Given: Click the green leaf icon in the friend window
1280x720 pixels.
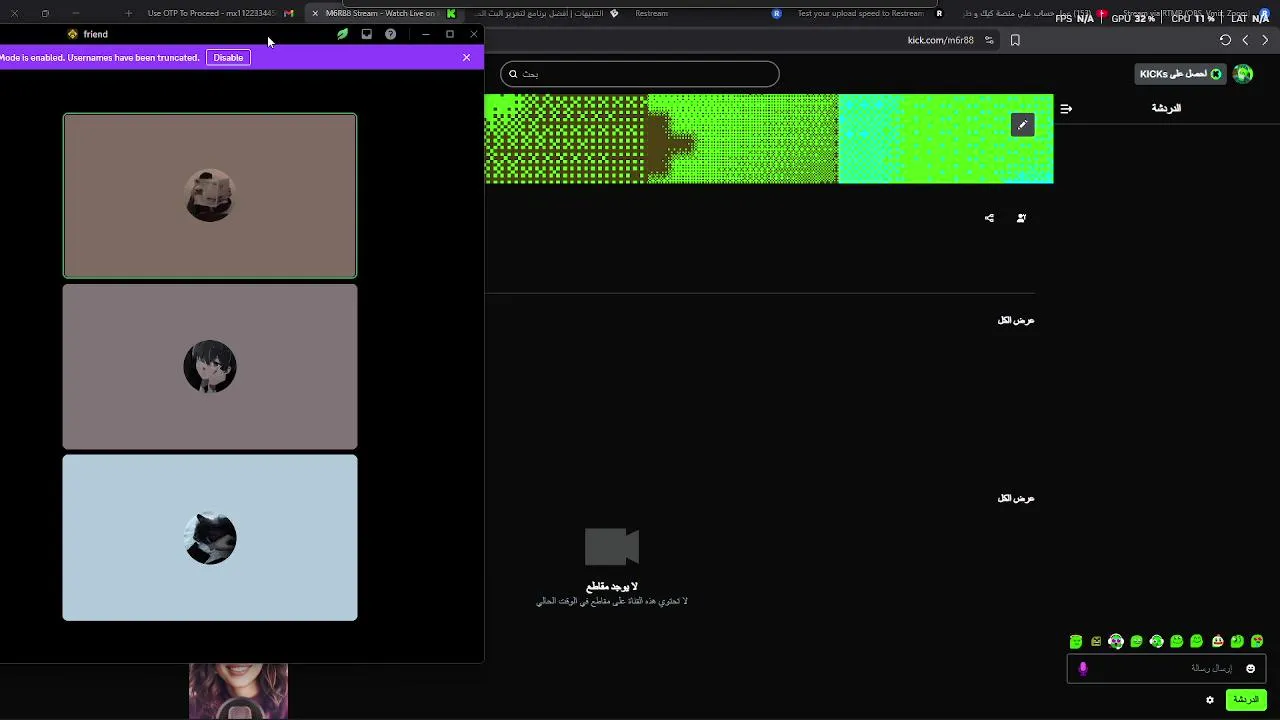Looking at the screenshot, I should pyautogui.click(x=342, y=34).
